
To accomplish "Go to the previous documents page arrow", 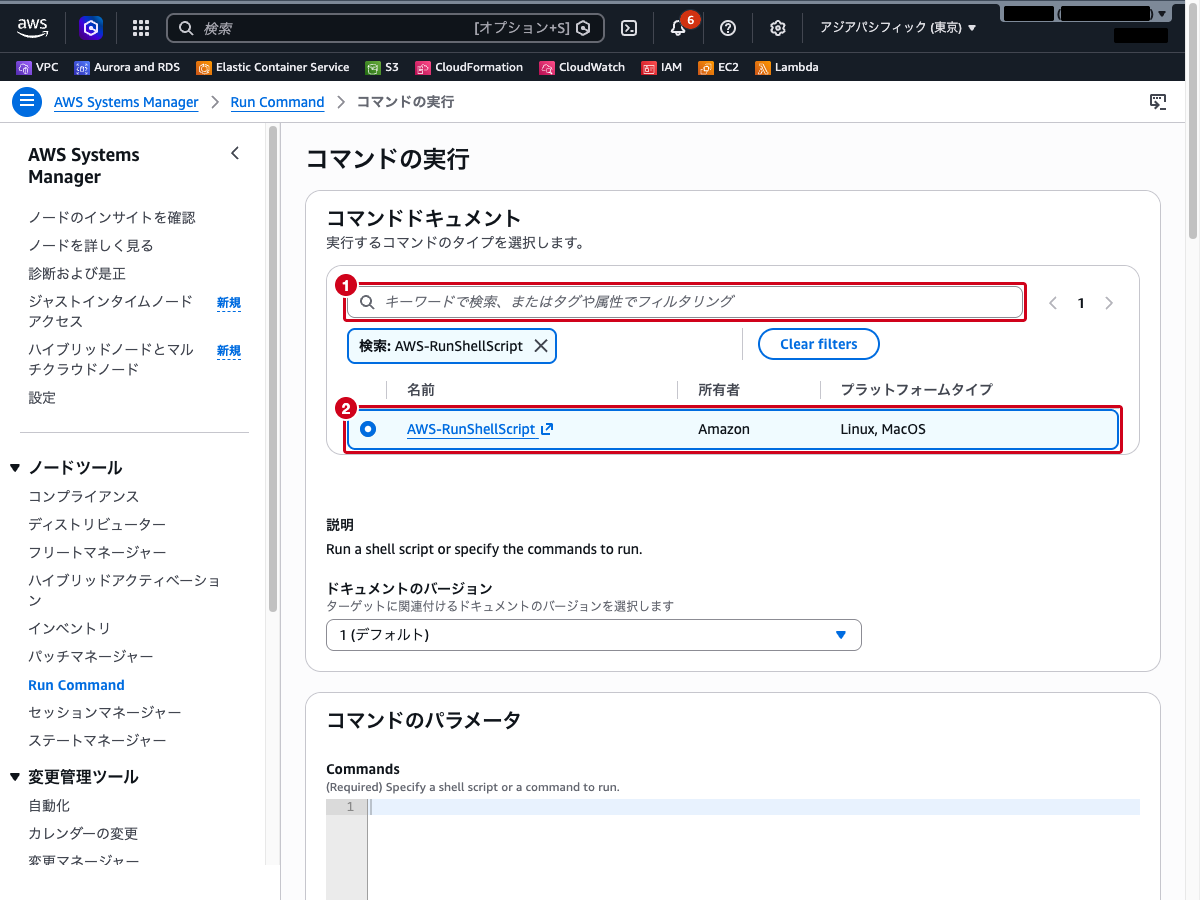I will 1053,303.
